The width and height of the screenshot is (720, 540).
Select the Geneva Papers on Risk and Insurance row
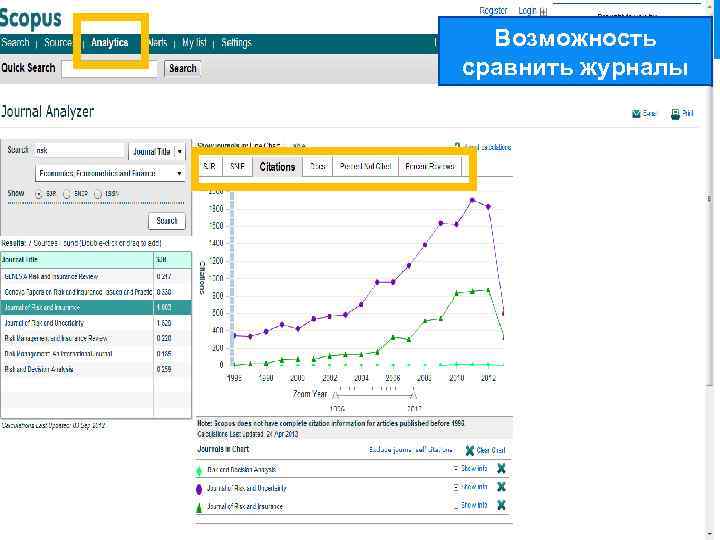tap(96, 292)
